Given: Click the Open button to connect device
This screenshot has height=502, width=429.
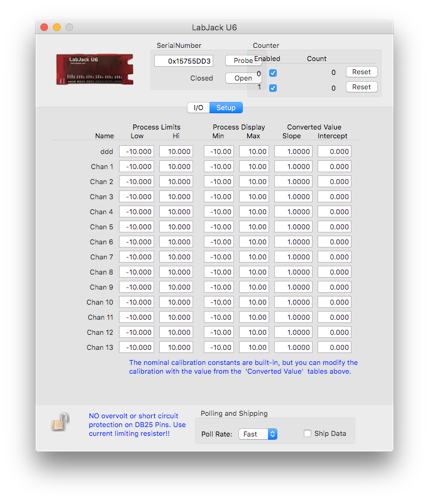Looking at the screenshot, I should click(x=243, y=78).
